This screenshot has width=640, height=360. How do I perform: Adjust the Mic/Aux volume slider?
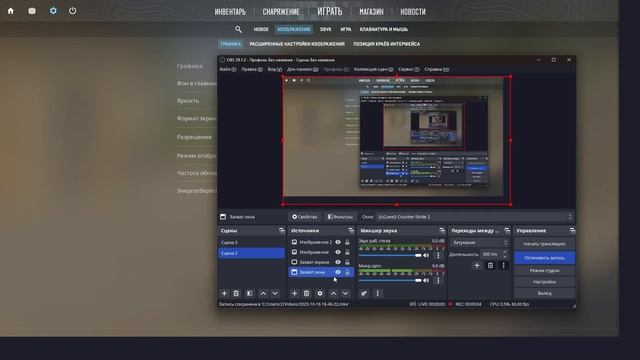pyautogui.click(x=390, y=280)
